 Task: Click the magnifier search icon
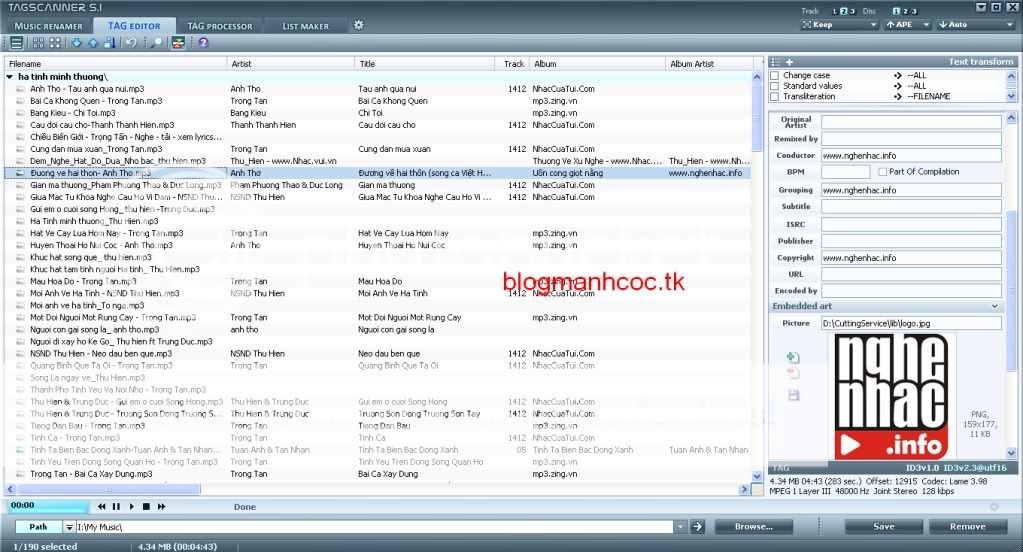(x=156, y=43)
